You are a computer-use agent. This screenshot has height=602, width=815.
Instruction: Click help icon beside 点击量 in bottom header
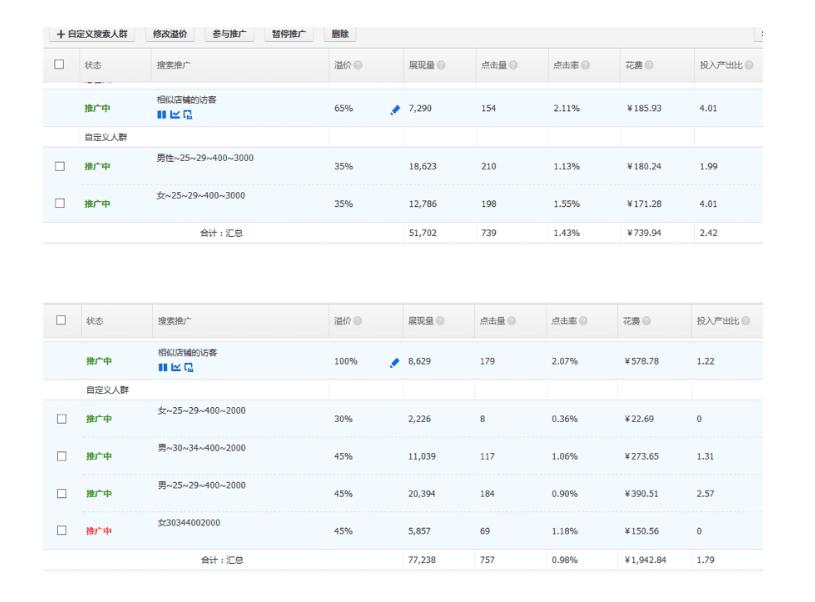point(511,321)
